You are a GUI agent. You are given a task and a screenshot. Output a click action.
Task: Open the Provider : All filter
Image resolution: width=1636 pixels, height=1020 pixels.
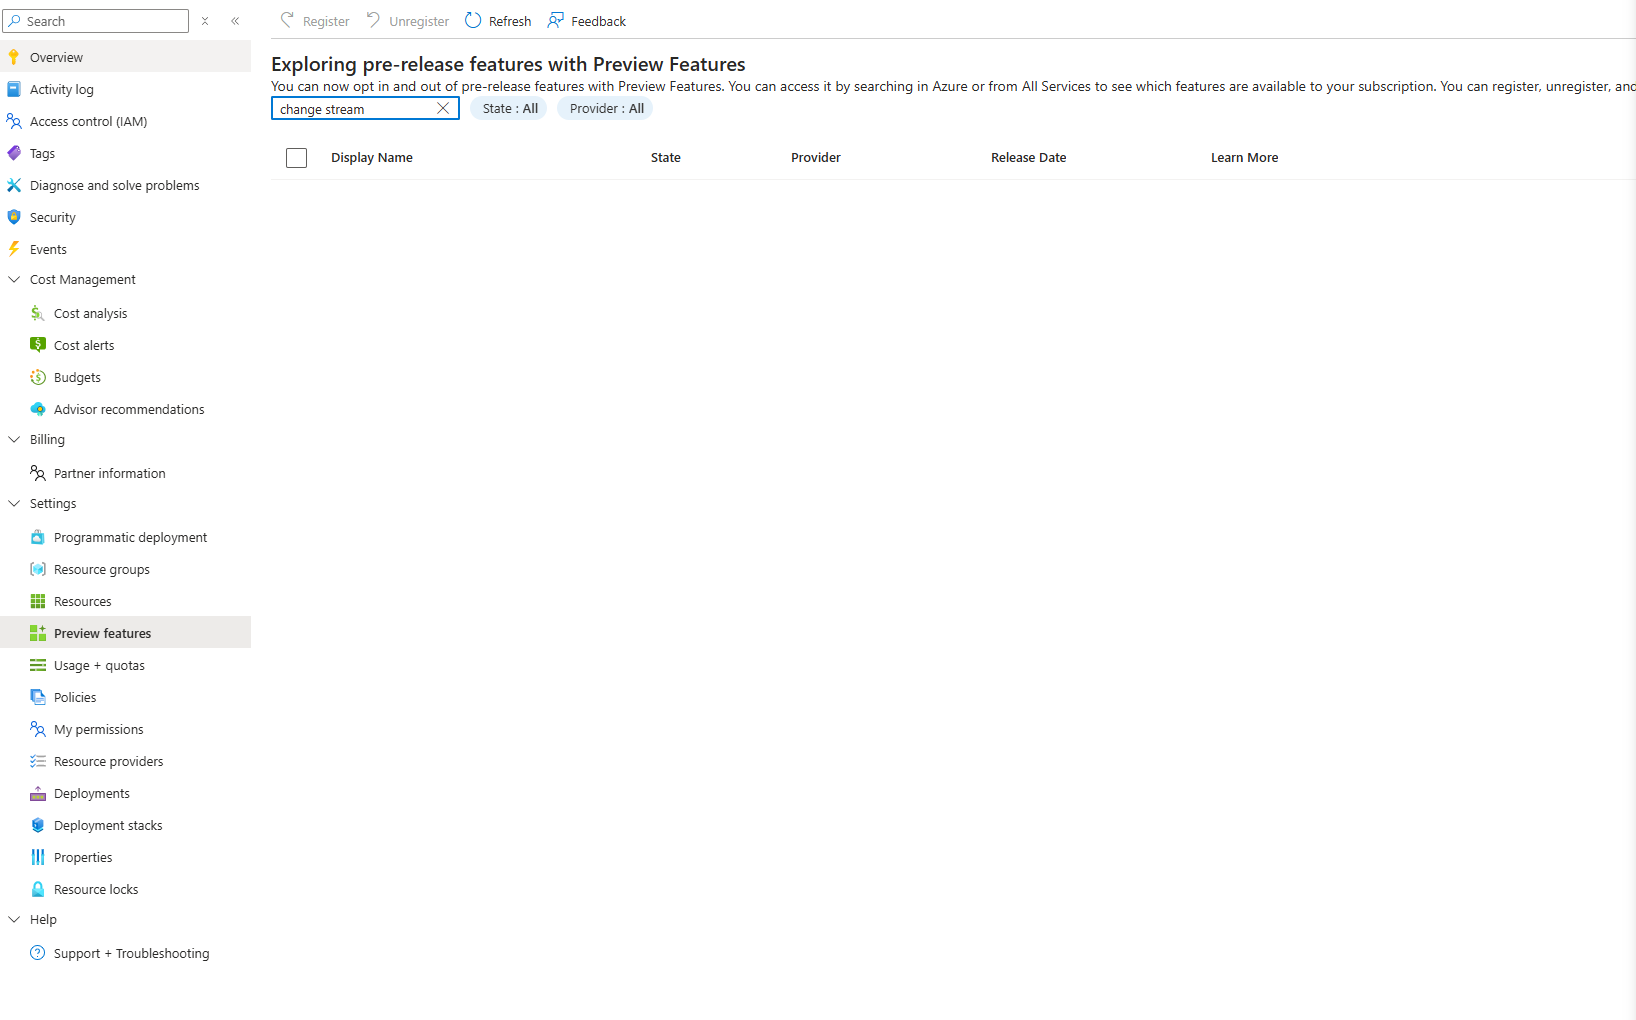(606, 108)
